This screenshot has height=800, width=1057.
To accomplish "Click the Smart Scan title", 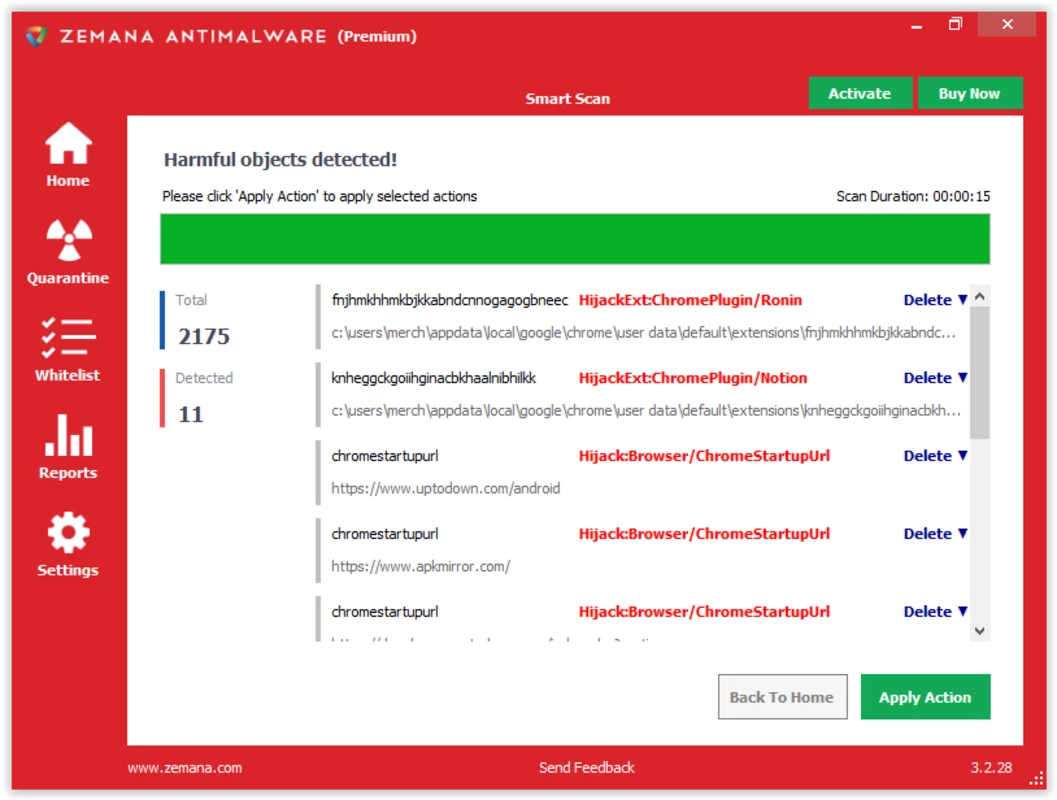I will 567,98.
